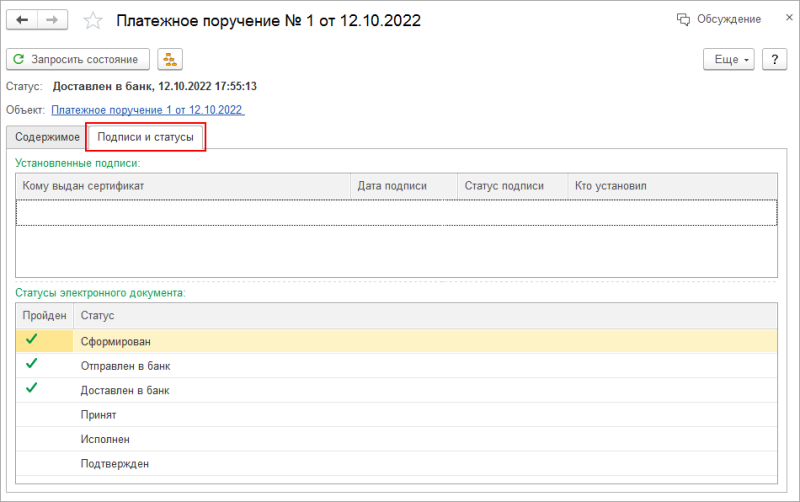Screen dimensions: 800x502
Task: Click the Статус подписи column header
Action: tap(513, 186)
